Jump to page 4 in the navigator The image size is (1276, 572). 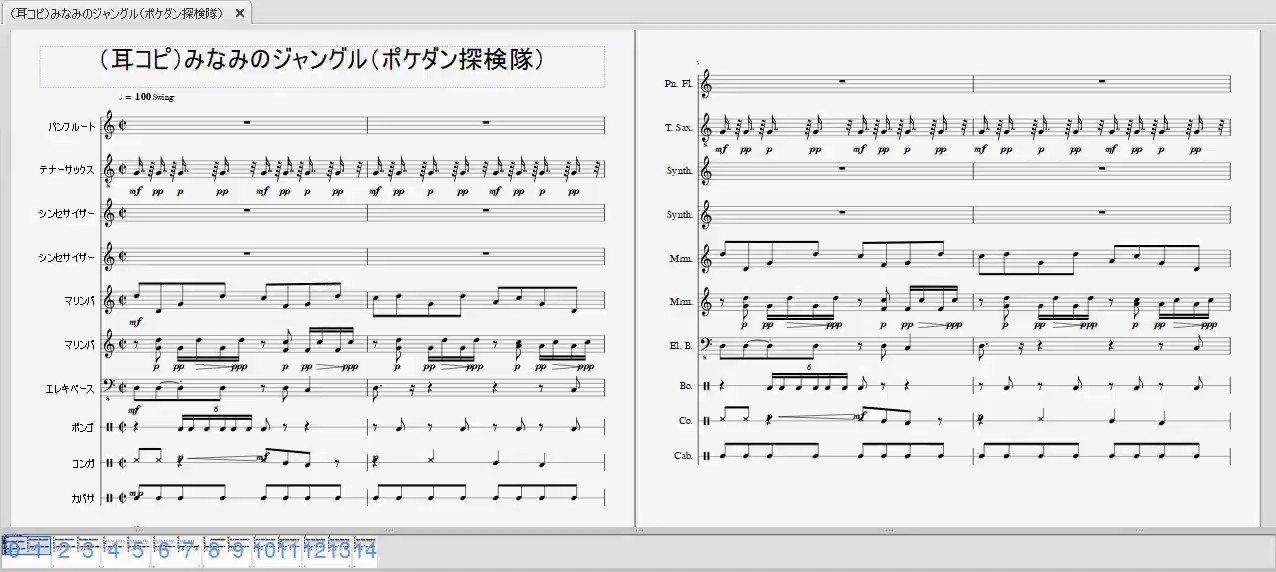(113, 549)
